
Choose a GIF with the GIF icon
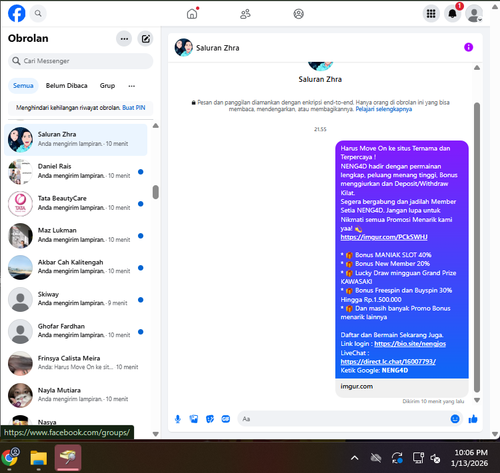click(x=226, y=419)
